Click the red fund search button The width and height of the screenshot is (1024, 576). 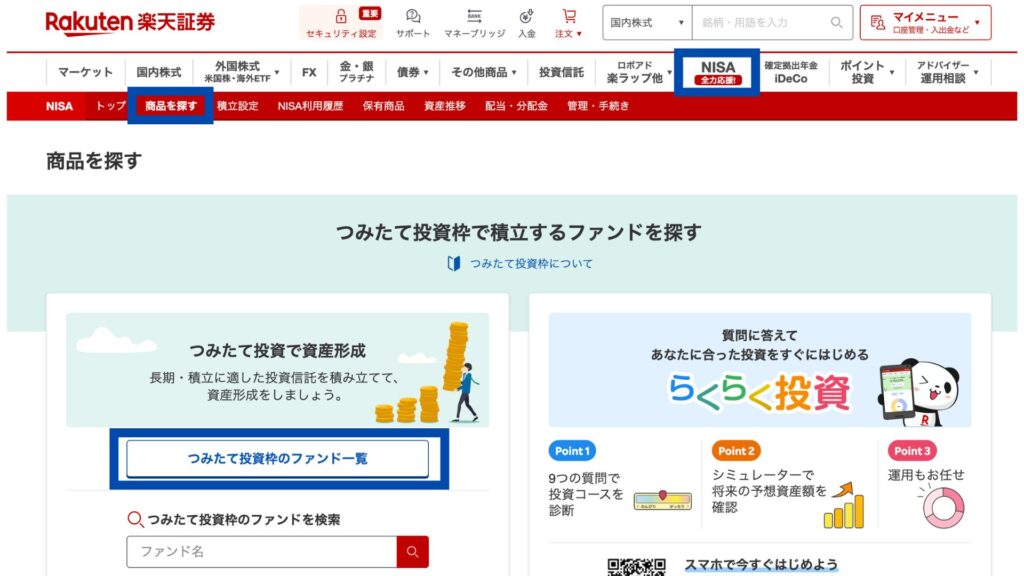412,552
